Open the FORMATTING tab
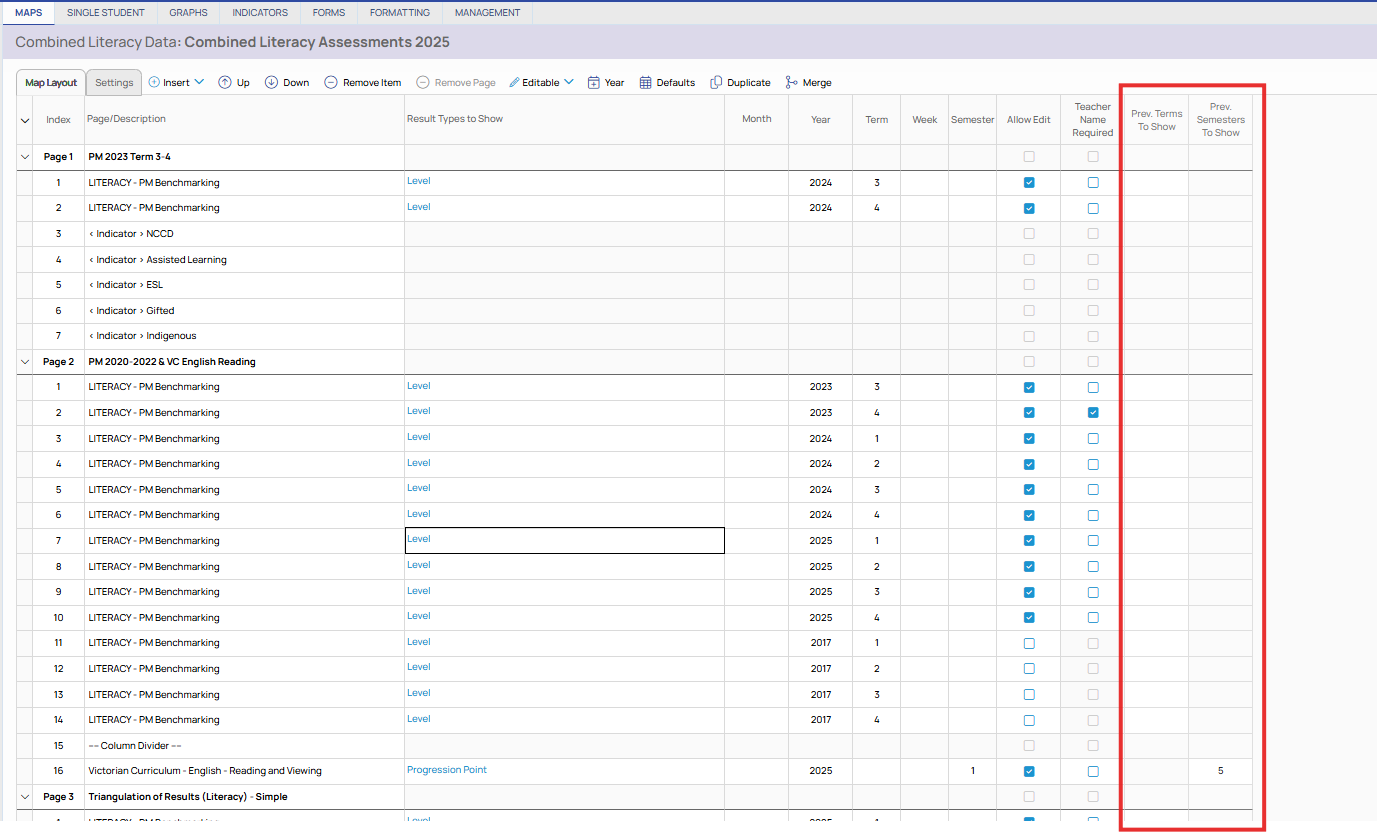 tap(400, 13)
